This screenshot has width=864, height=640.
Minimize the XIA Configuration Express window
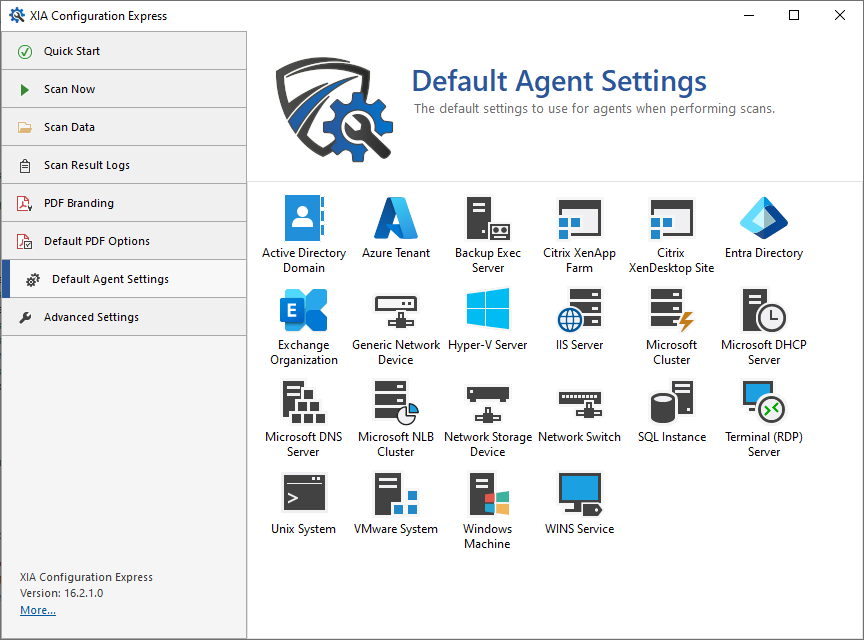[x=749, y=15]
